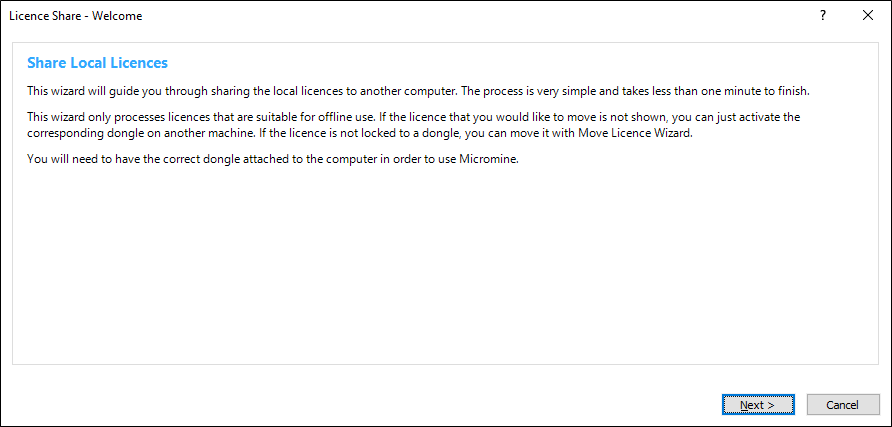Click the 'Licence Share - Welcome' title bar
892x427 pixels.
click(x=300, y=16)
